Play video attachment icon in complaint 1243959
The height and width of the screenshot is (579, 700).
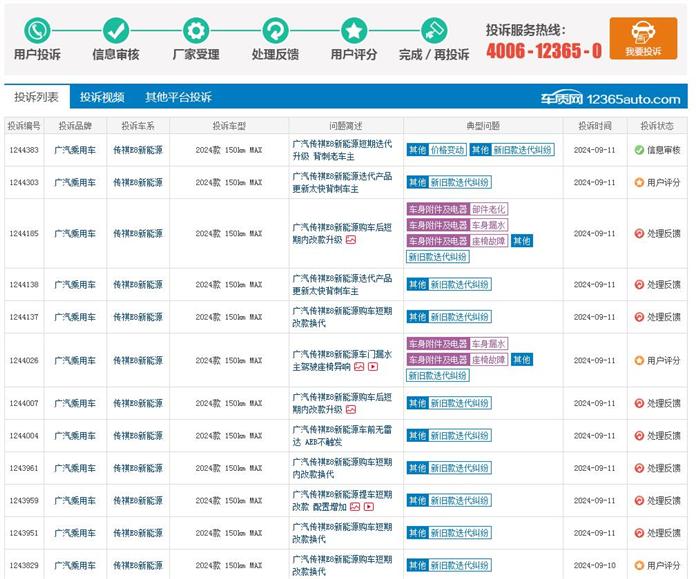pyautogui.click(x=369, y=507)
